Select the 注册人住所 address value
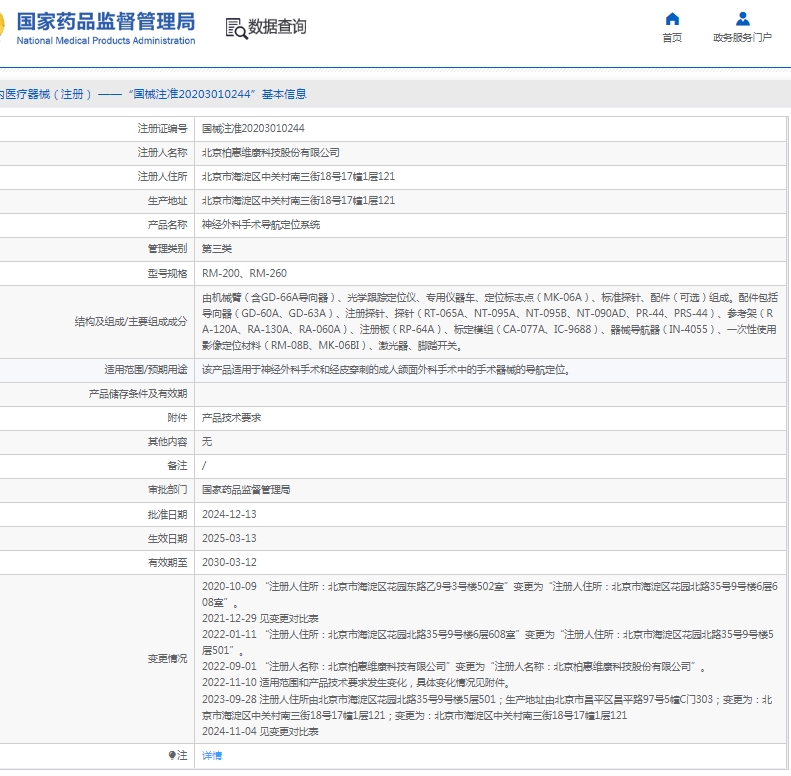Image resolution: width=791 pixels, height=776 pixels. (x=298, y=177)
